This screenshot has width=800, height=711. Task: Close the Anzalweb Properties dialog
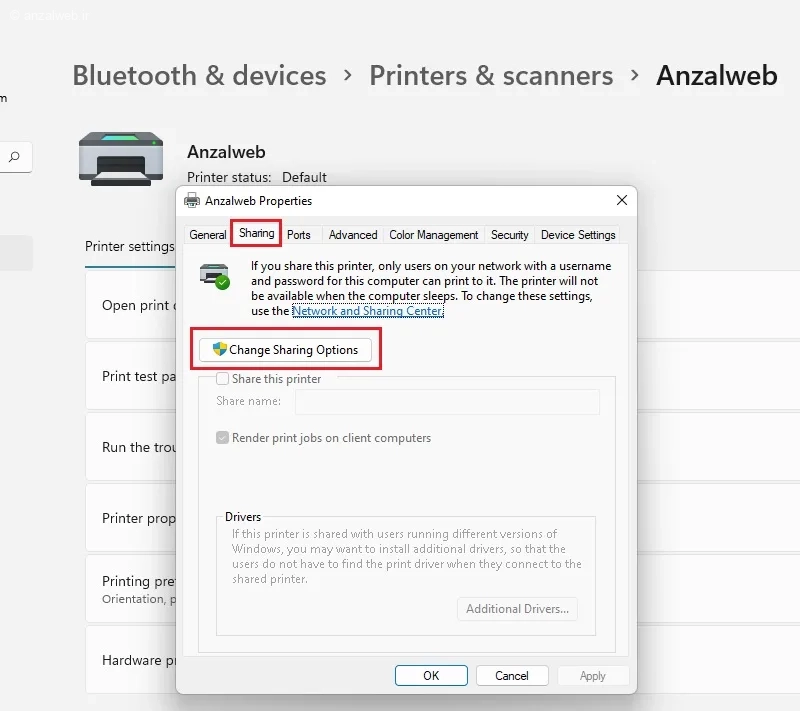tap(621, 200)
